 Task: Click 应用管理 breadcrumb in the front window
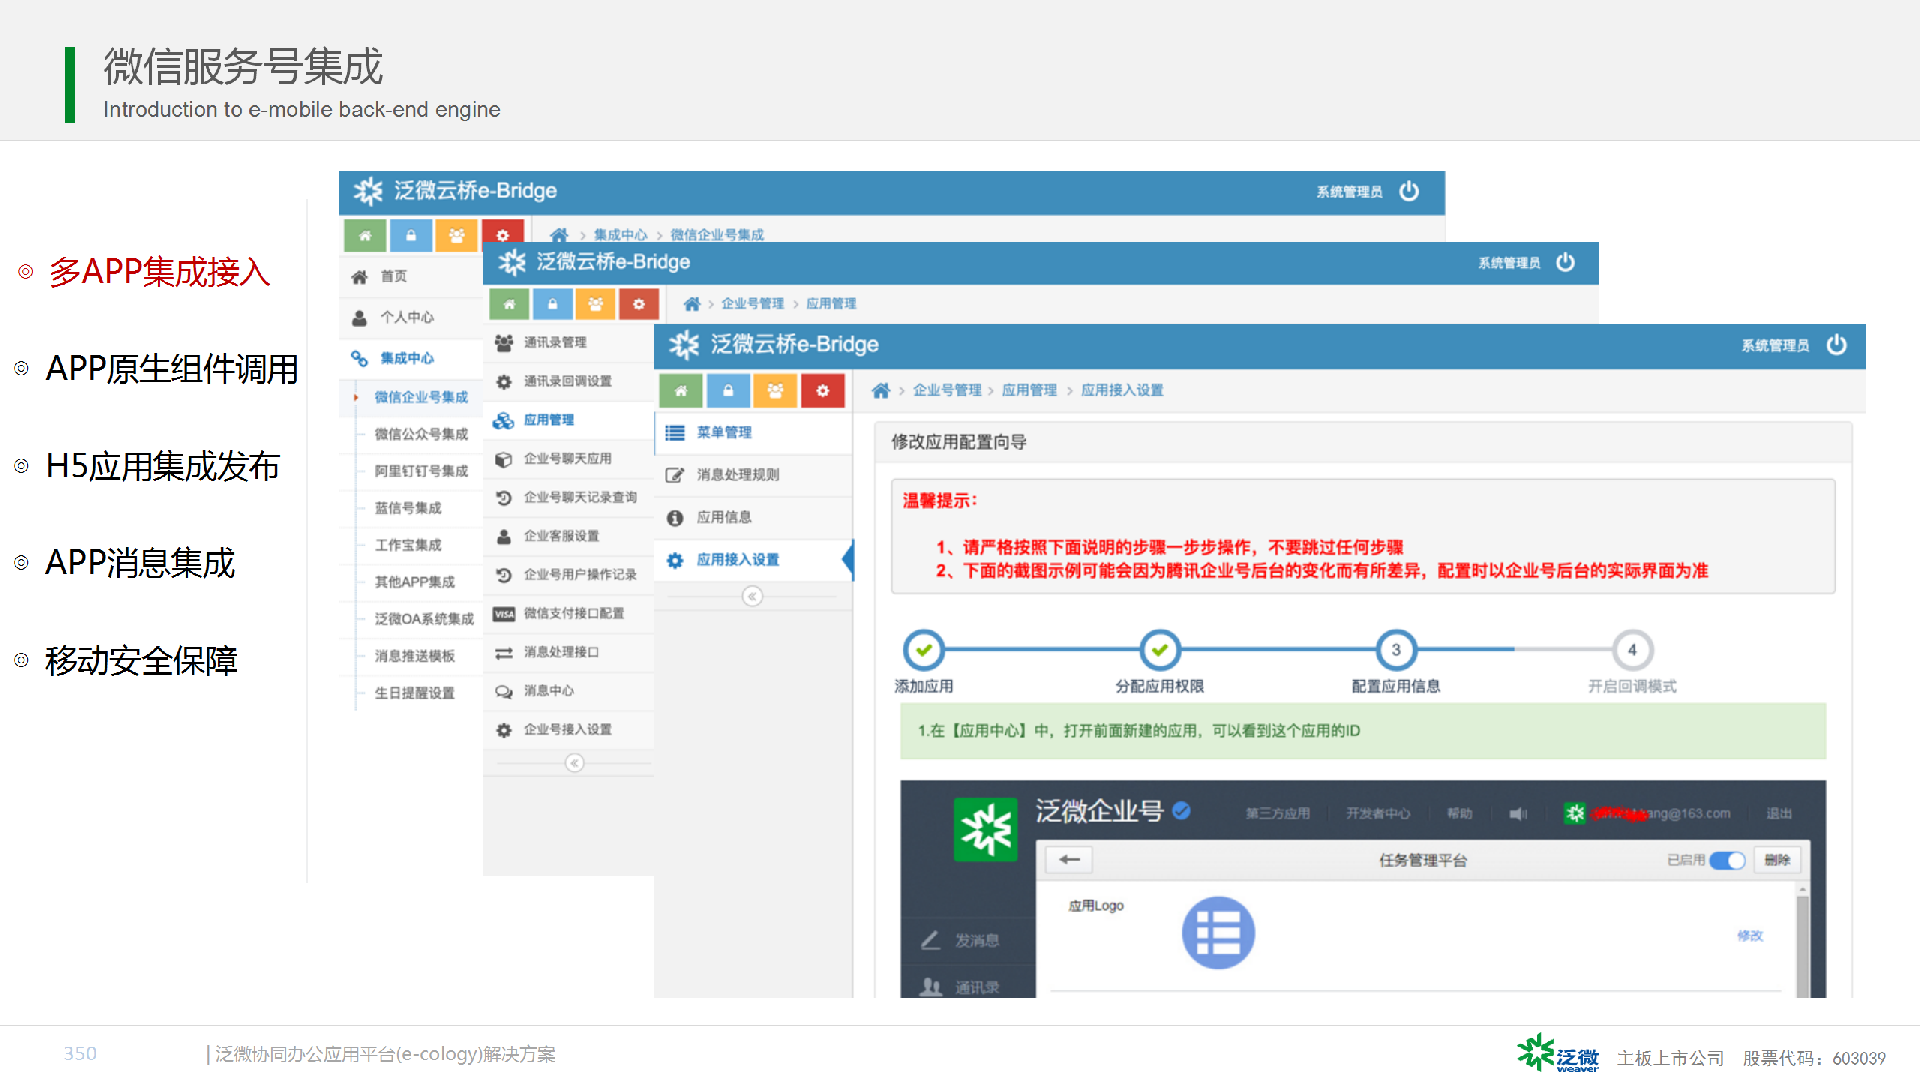1029,391
